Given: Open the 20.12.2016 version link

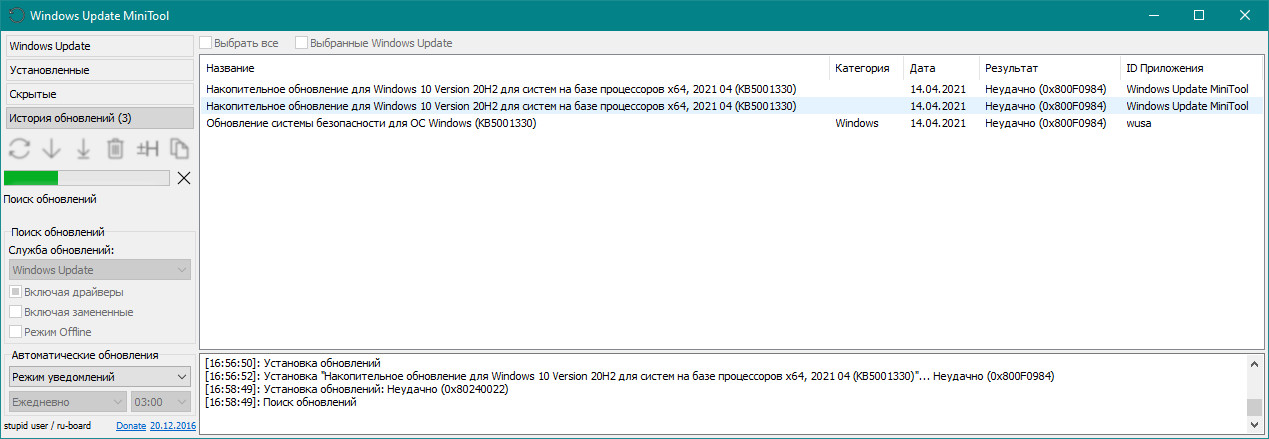Looking at the screenshot, I should 173,426.
